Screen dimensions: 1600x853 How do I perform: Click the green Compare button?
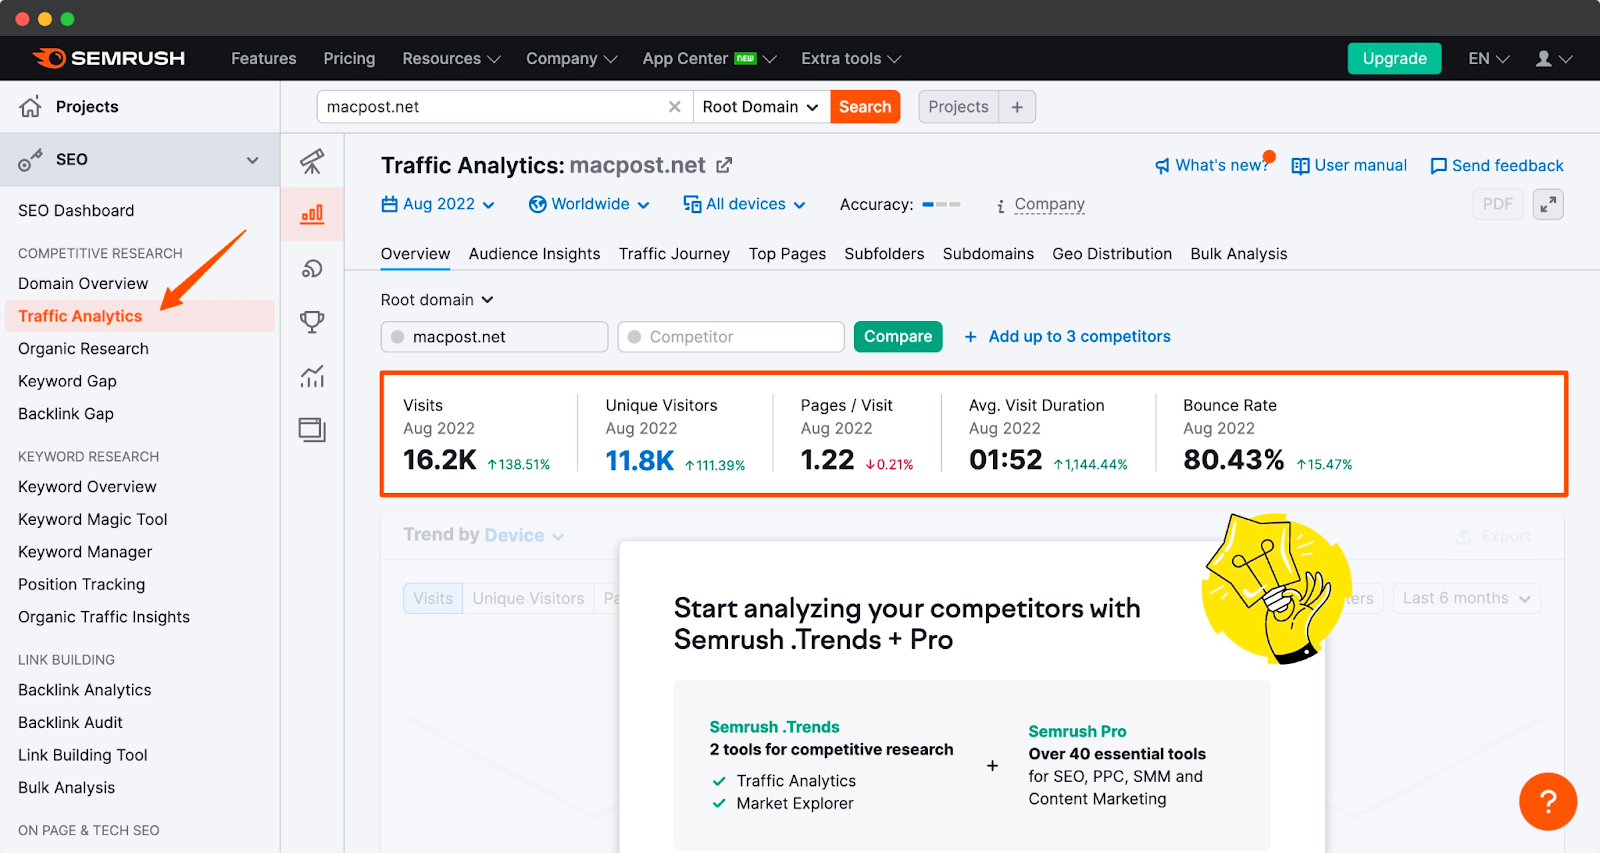[x=898, y=337]
